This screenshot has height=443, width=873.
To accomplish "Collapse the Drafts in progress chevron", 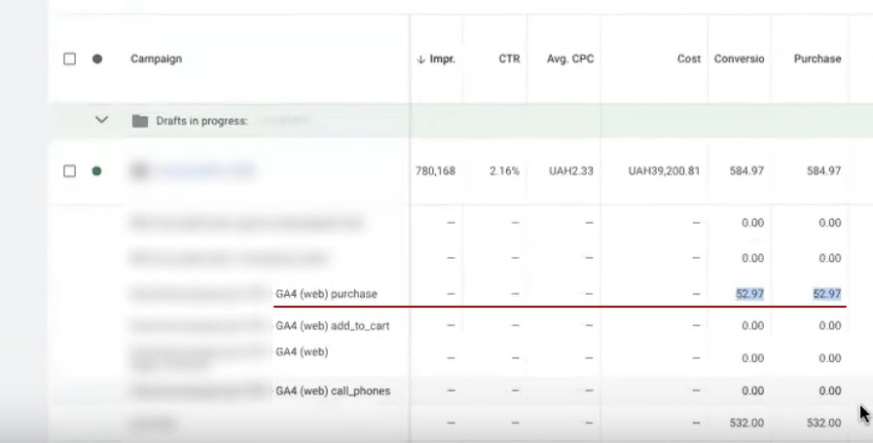I will [x=100, y=120].
